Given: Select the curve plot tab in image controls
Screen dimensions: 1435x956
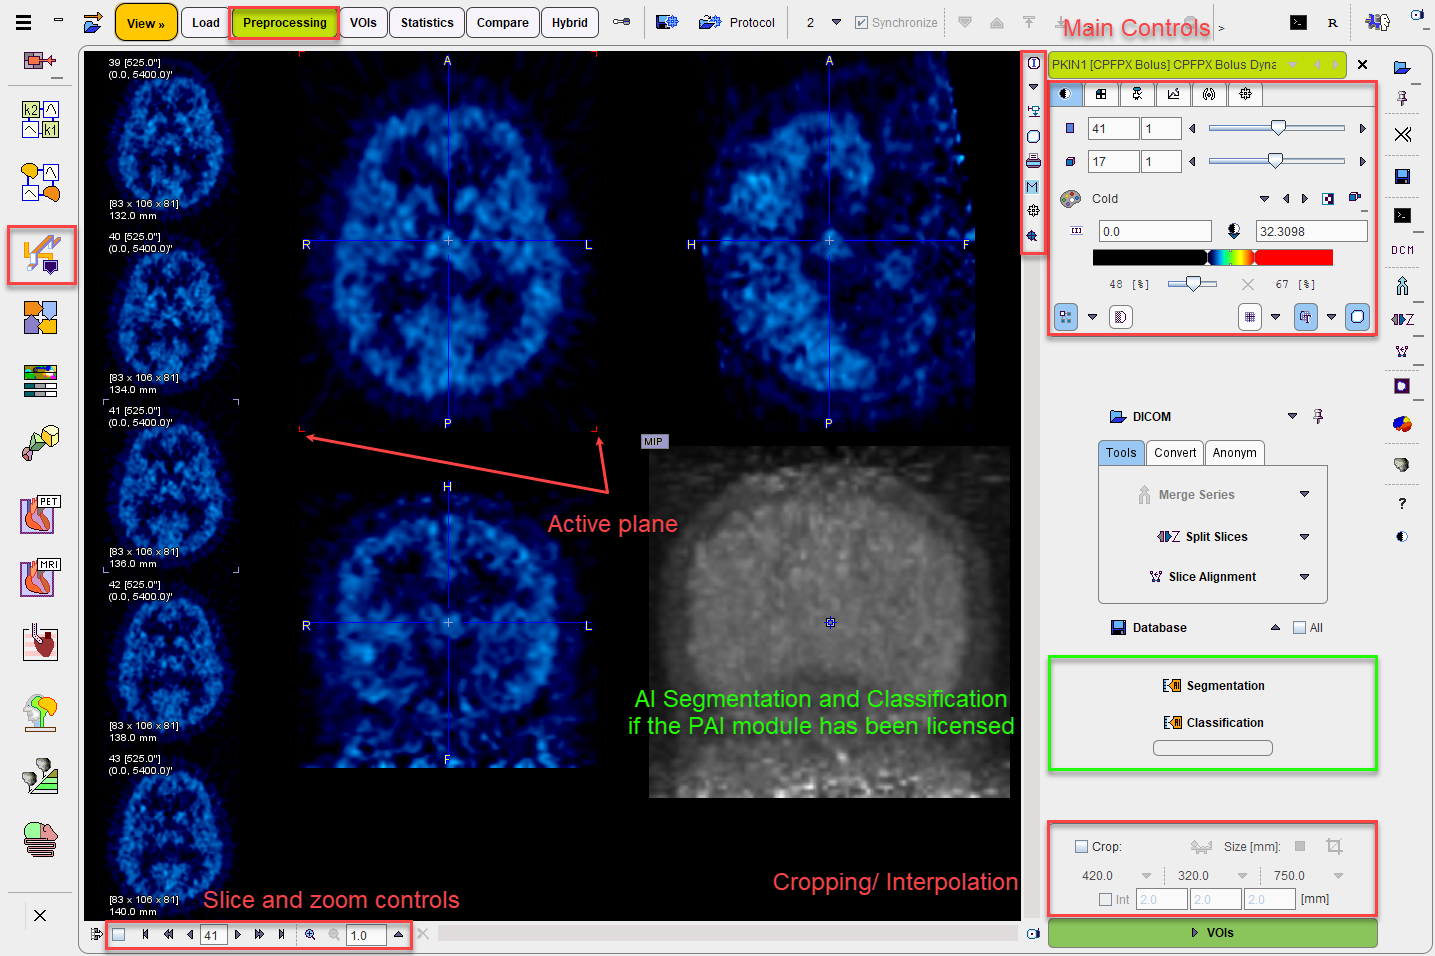Looking at the screenshot, I should tap(1173, 94).
